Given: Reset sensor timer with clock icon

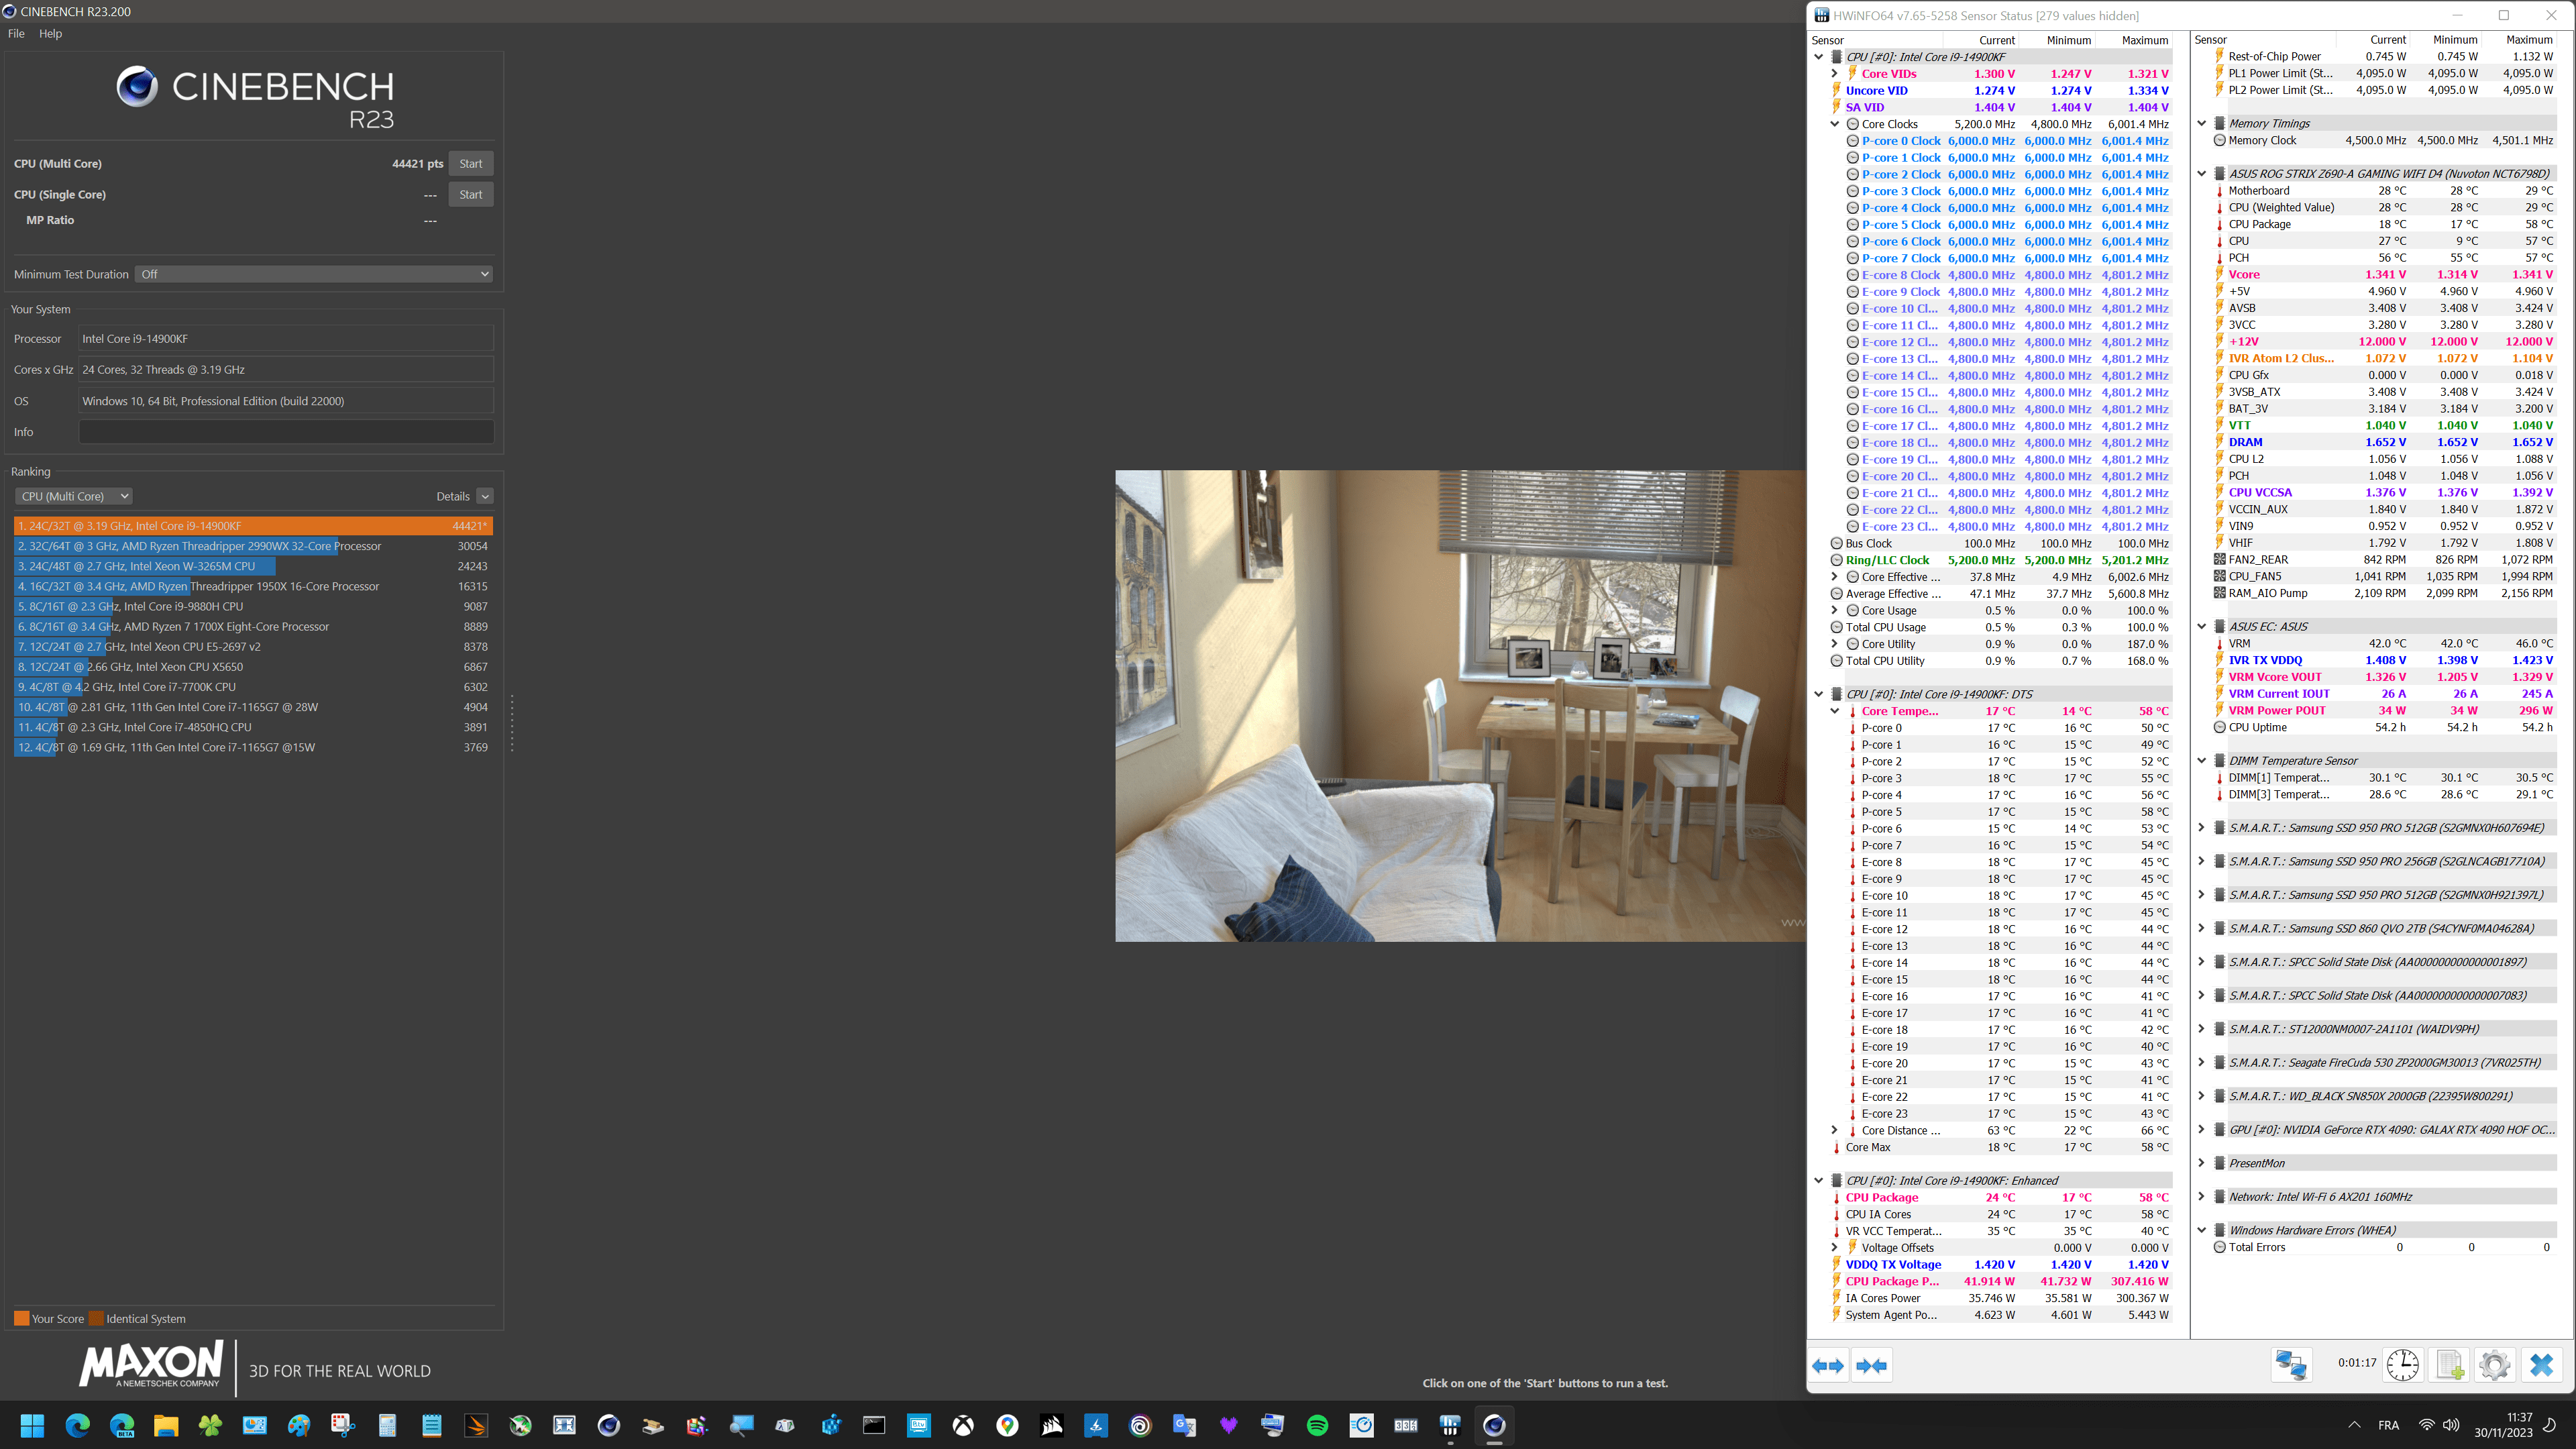Looking at the screenshot, I should [x=2402, y=1365].
